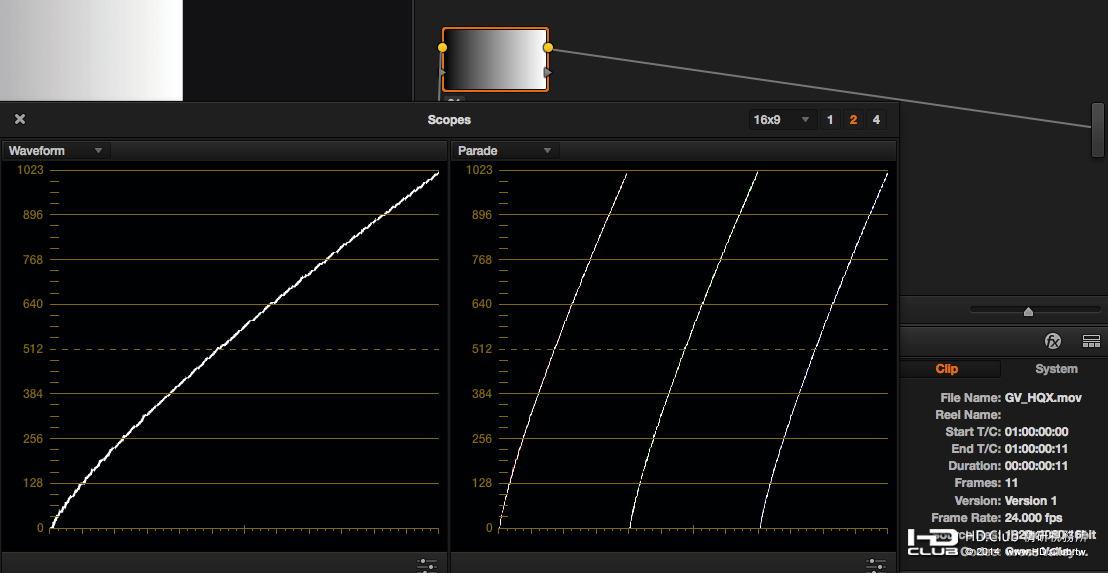The width and height of the screenshot is (1108, 573).
Task: Show 4 scopes at once
Action: point(876,120)
